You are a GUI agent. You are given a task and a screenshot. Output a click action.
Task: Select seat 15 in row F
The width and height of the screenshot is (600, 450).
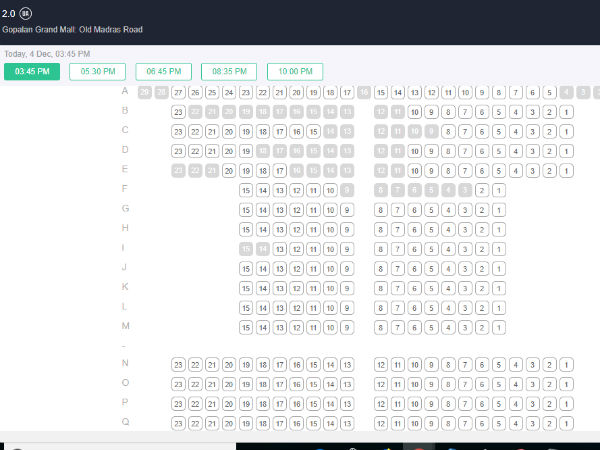point(246,190)
